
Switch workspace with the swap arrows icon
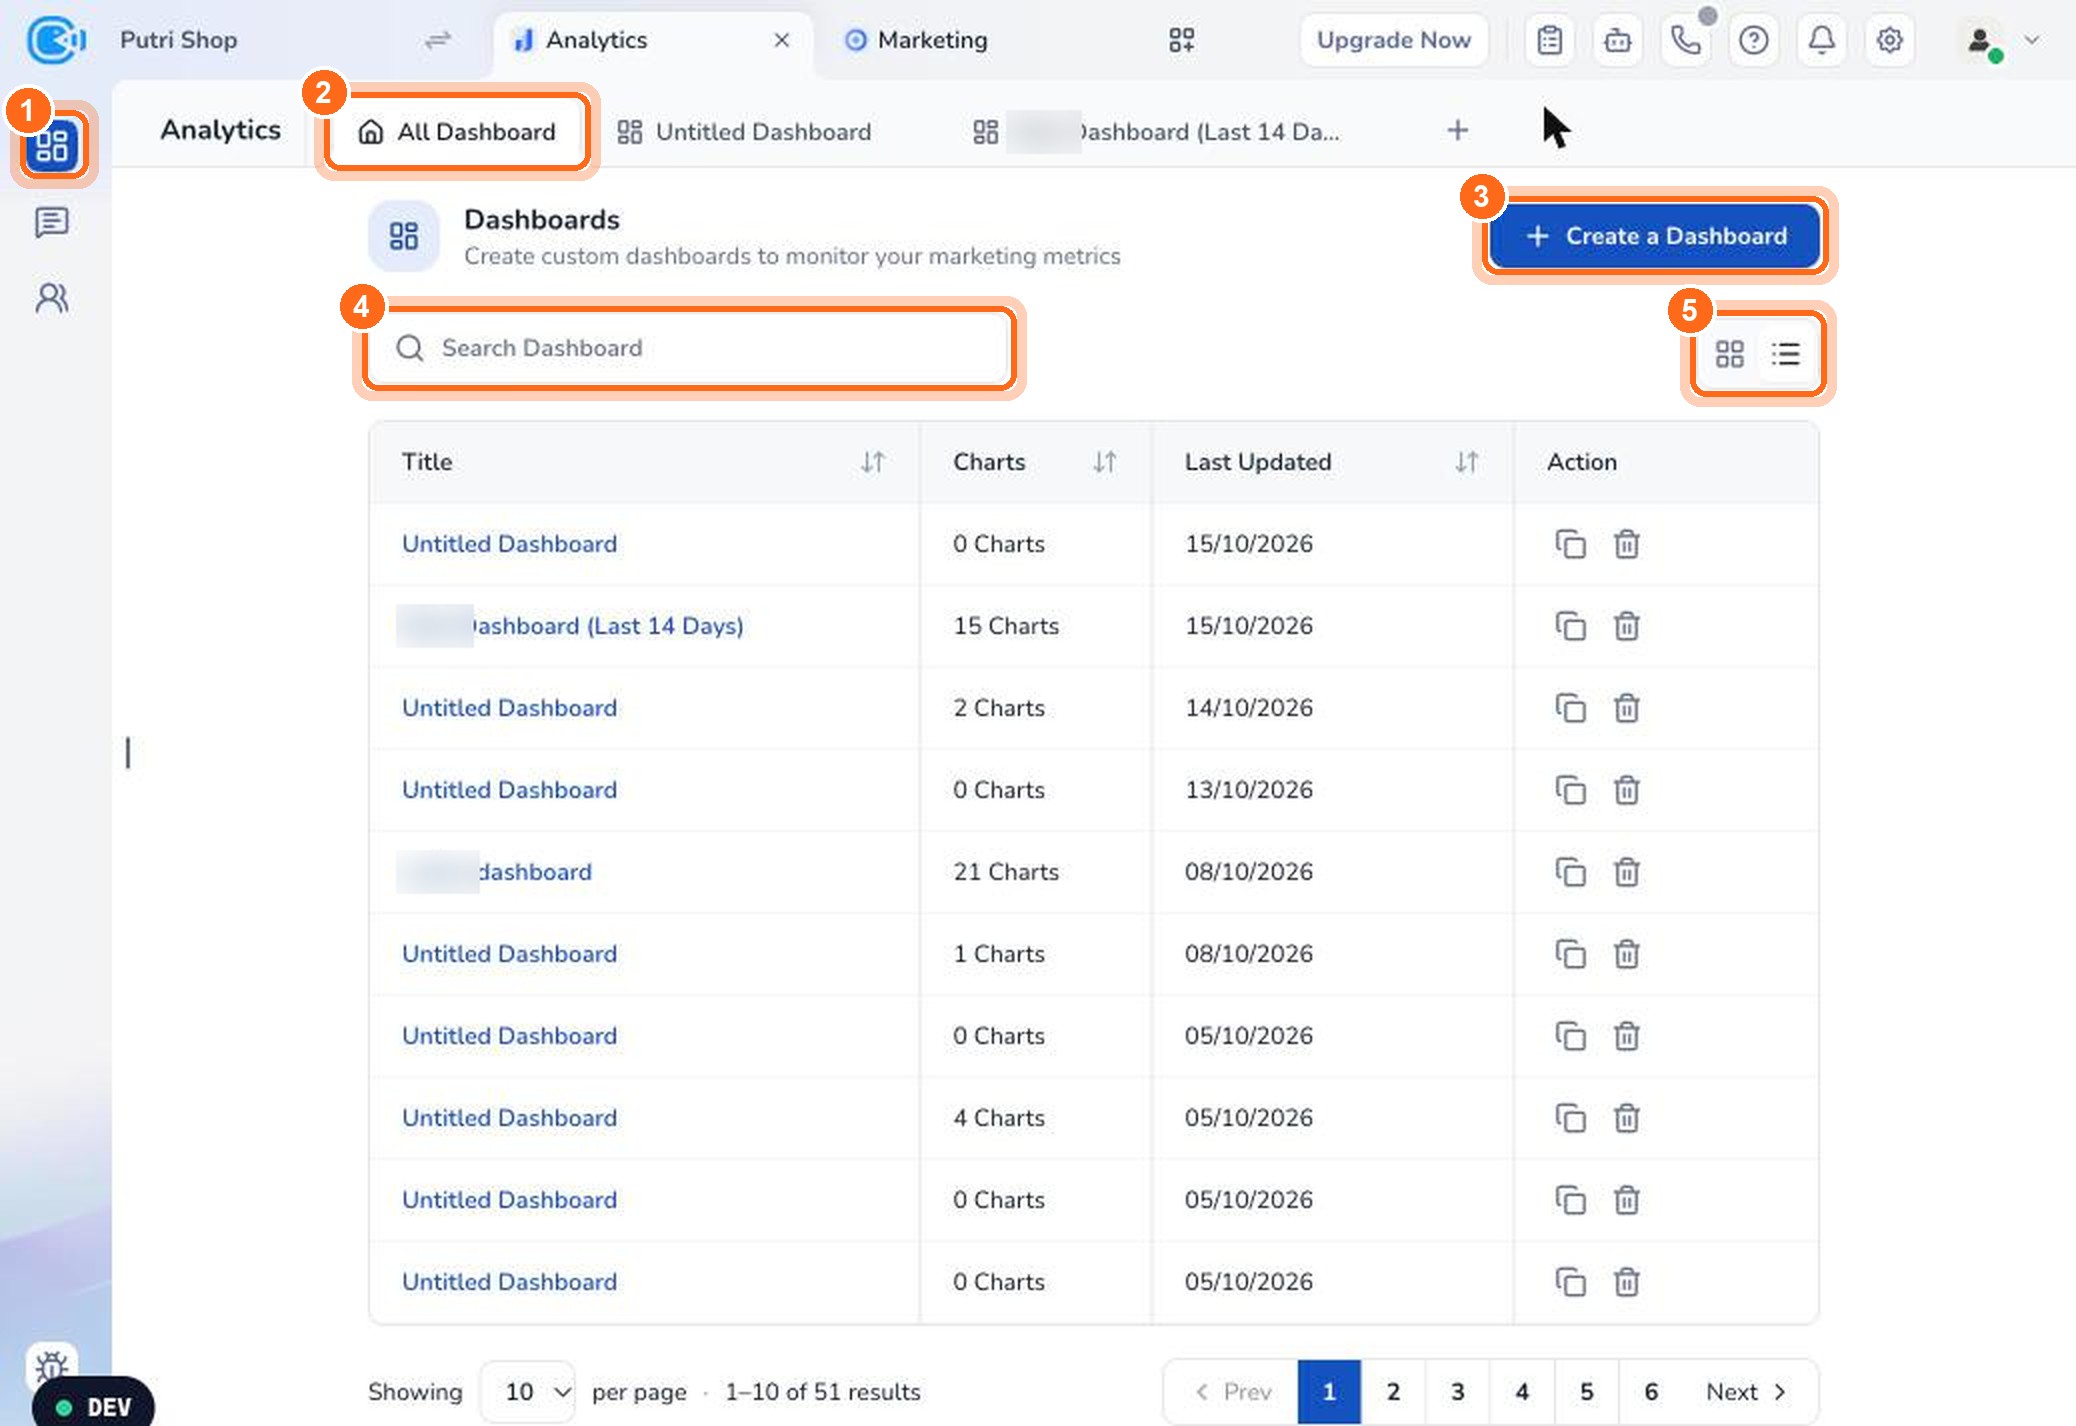tap(438, 40)
